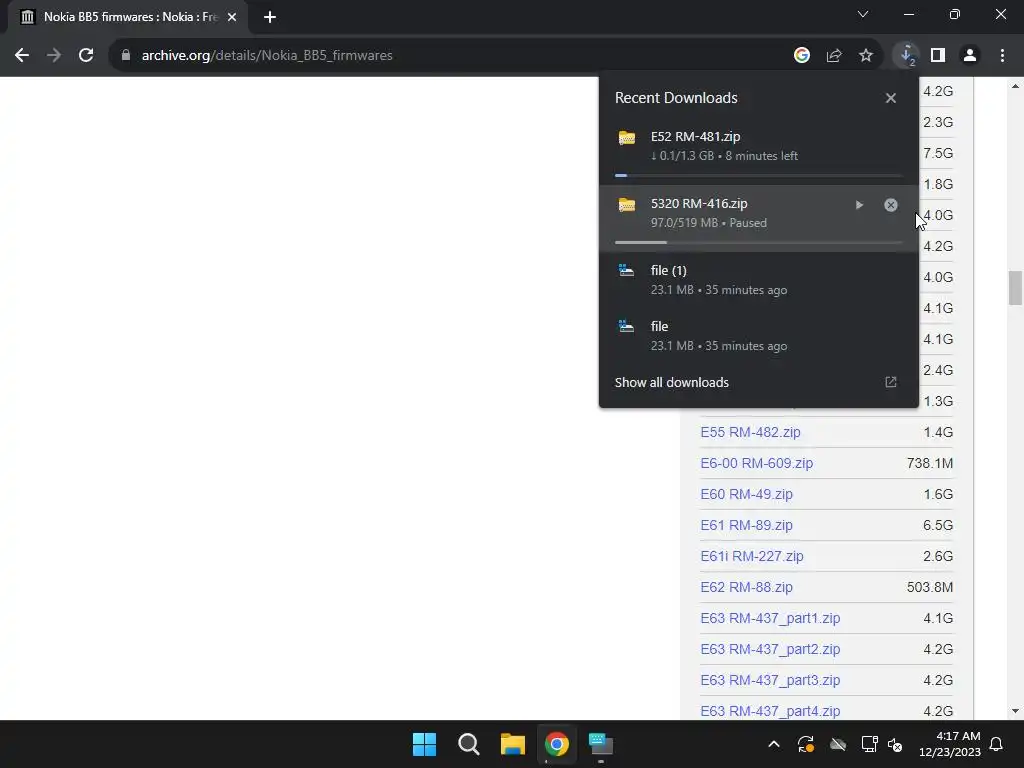Screen dimensions: 1024x768
Task: Open the network tray icon
Action: point(869,744)
